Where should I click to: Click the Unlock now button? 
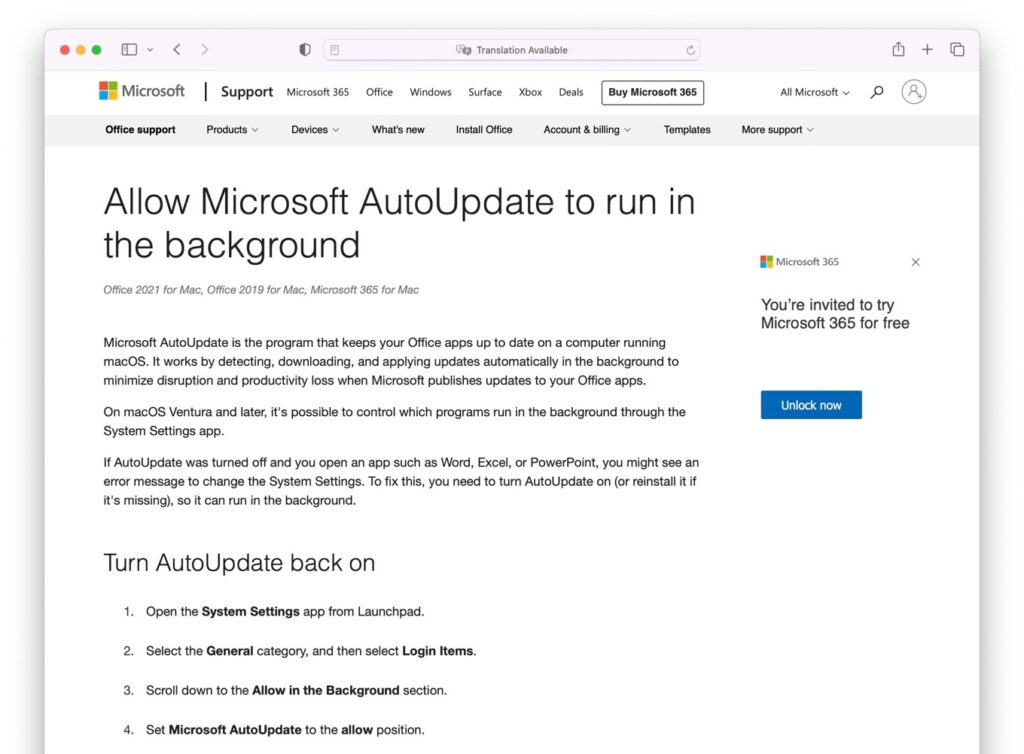click(811, 405)
